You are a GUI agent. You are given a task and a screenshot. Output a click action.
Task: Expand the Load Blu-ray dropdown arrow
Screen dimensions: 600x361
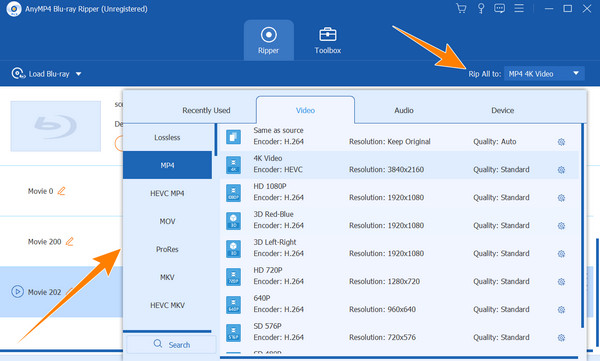point(78,74)
